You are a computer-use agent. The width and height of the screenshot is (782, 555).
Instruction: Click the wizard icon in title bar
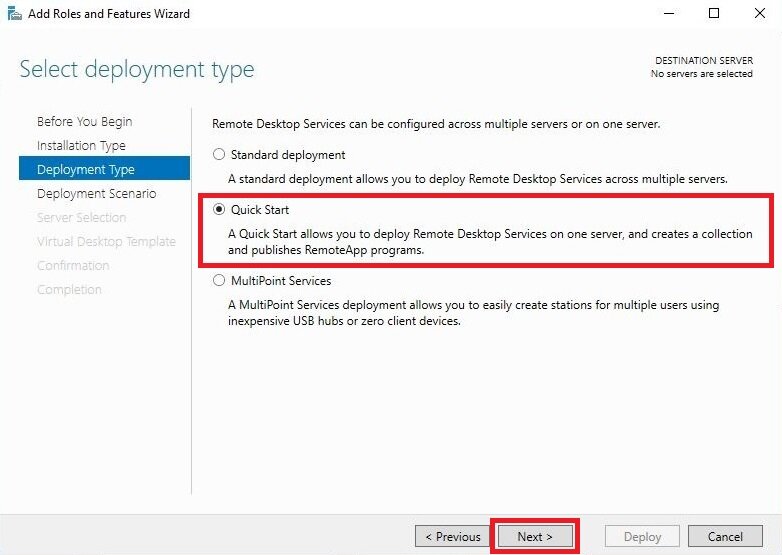click(14, 13)
